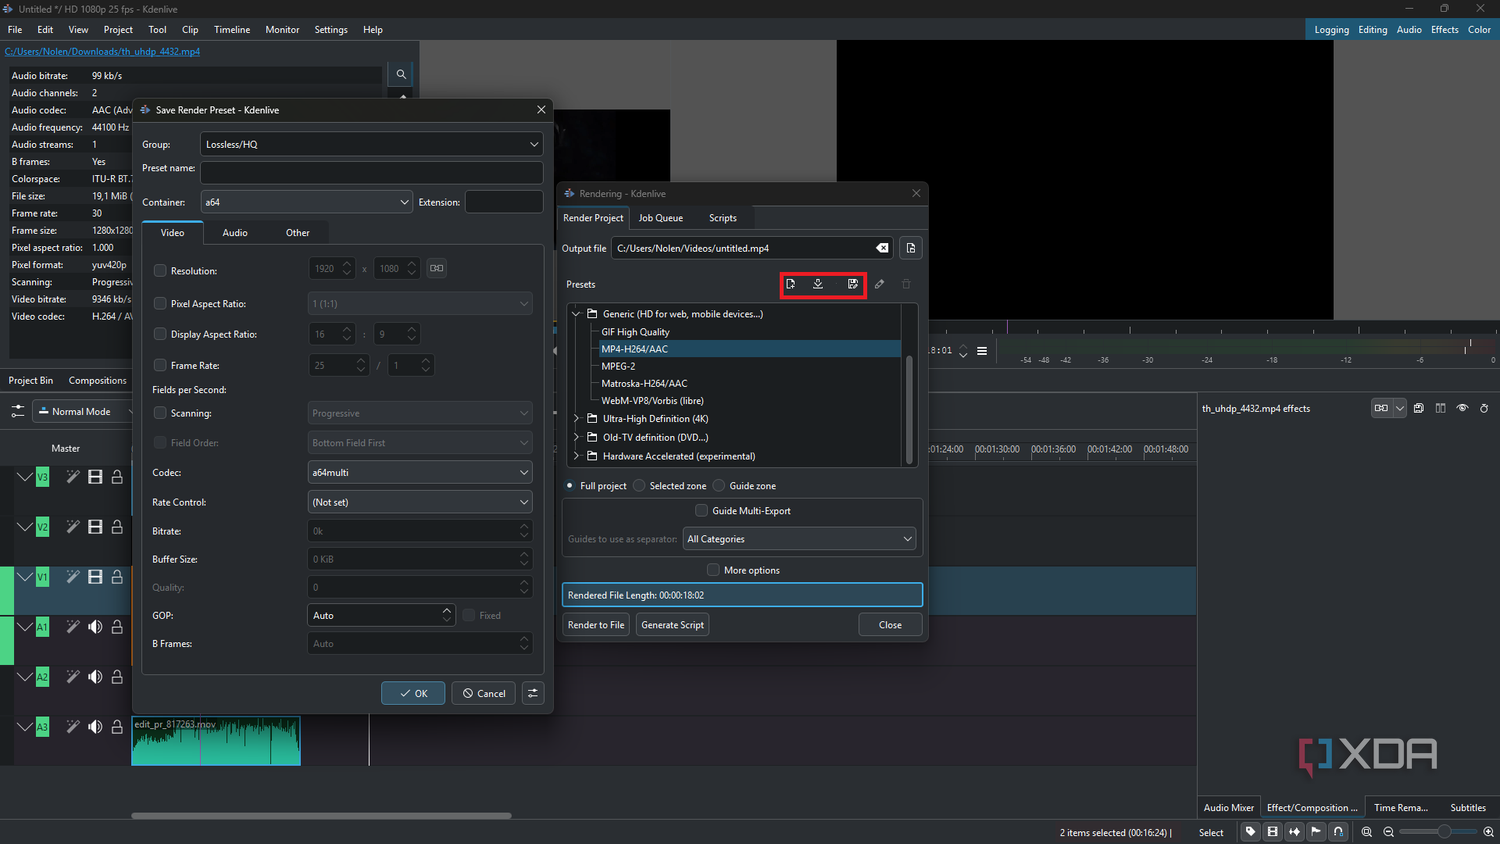Click the download presets icon in Rendering
Viewport: 1500px width, 844px height.
(x=818, y=284)
